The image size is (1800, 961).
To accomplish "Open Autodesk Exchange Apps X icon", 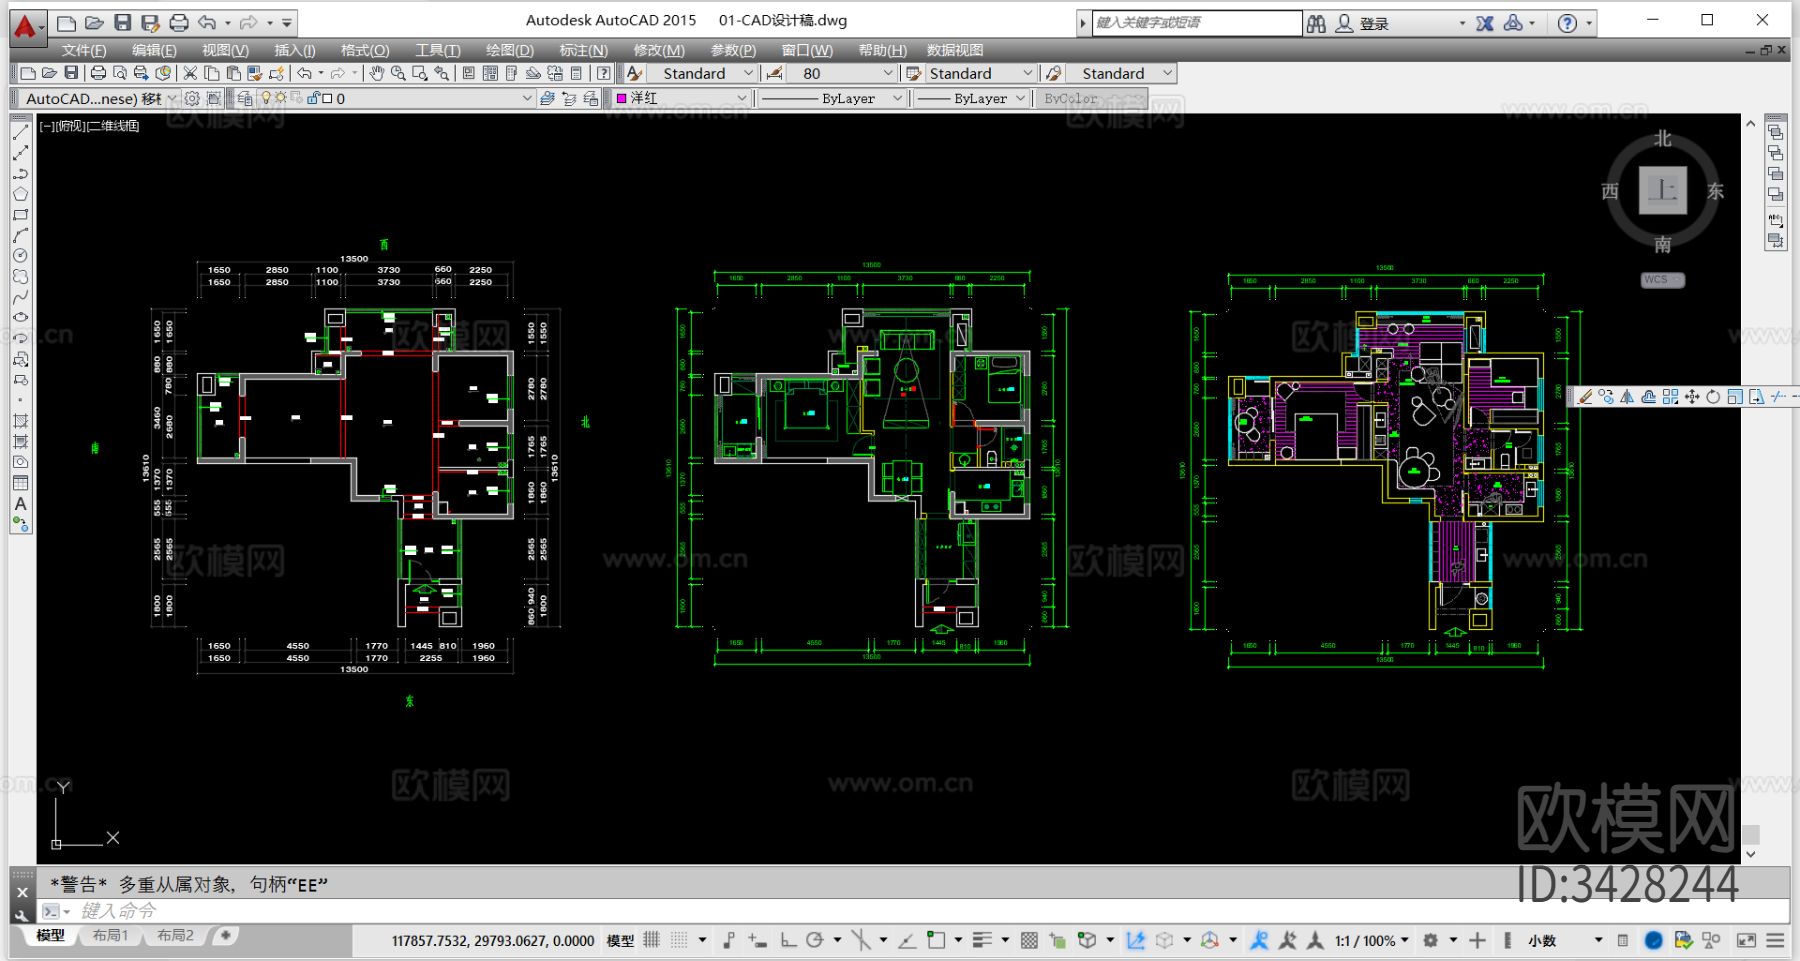I will [x=1485, y=23].
